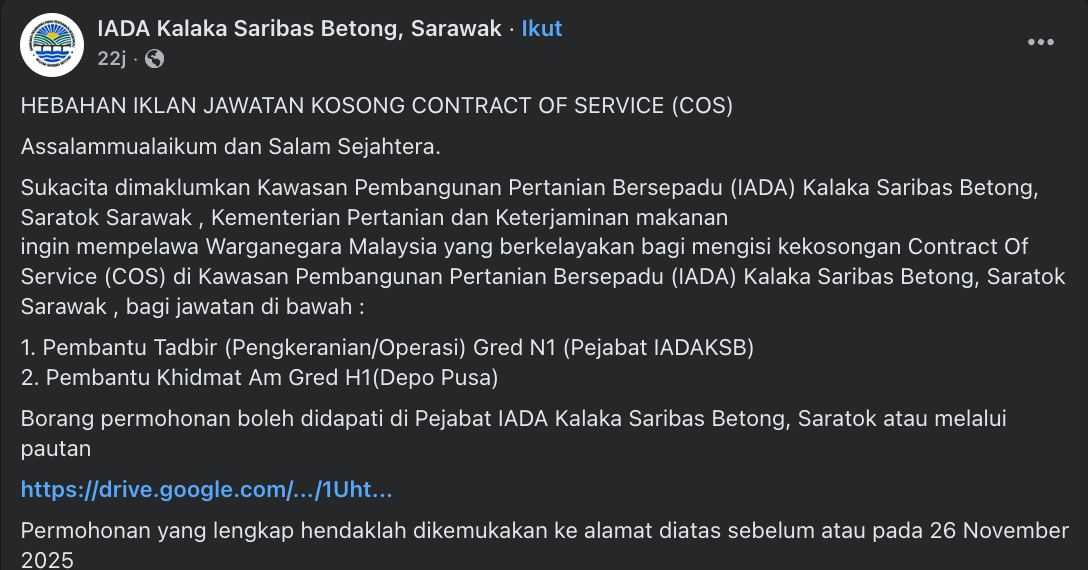The height and width of the screenshot is (570, 1088).
Task: Open the IADA Kalaka Saribas Betong page name
Action: (299, 29)
